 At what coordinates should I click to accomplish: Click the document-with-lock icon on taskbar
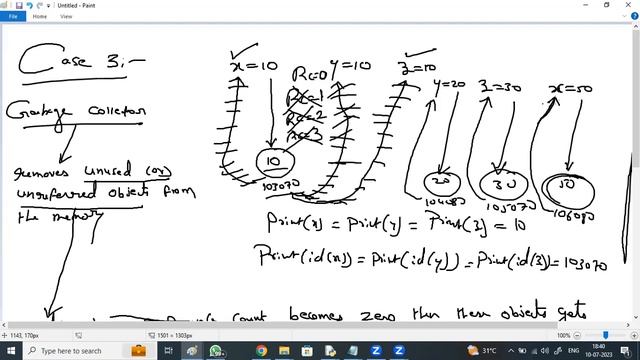point(330,351)
